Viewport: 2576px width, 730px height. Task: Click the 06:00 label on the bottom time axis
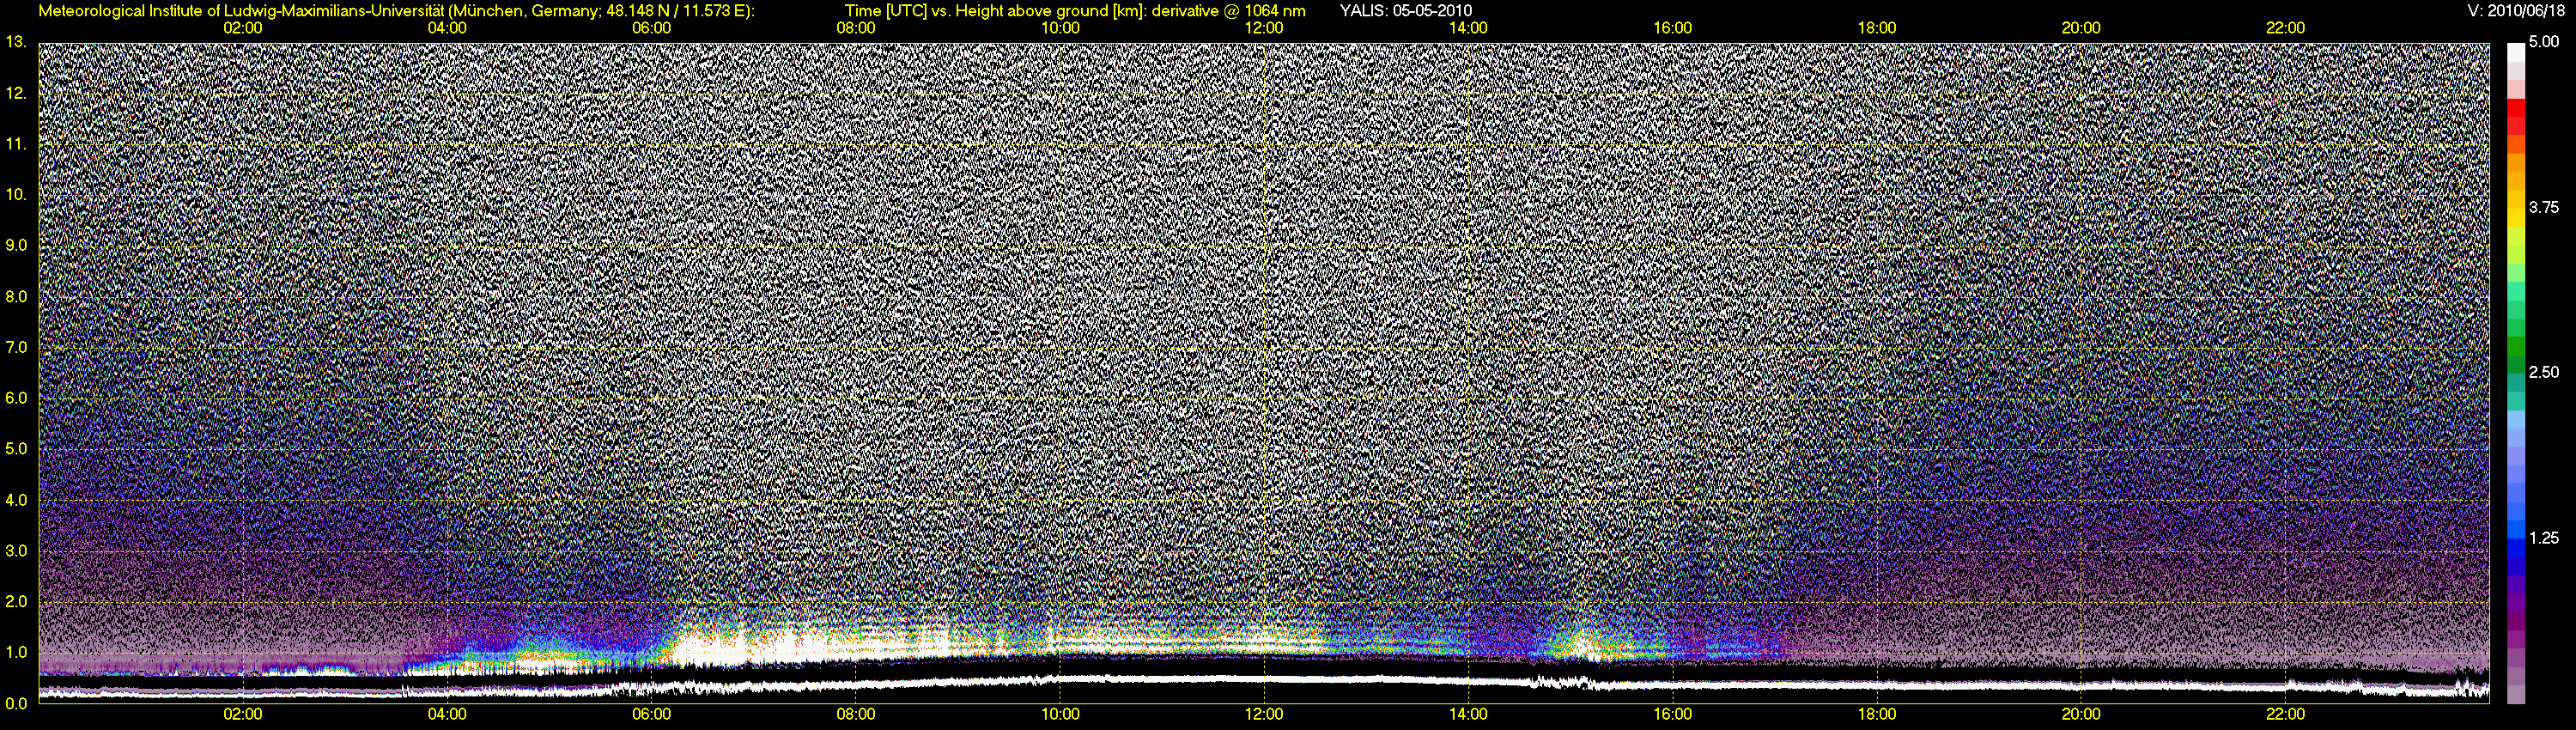[651, 714]
